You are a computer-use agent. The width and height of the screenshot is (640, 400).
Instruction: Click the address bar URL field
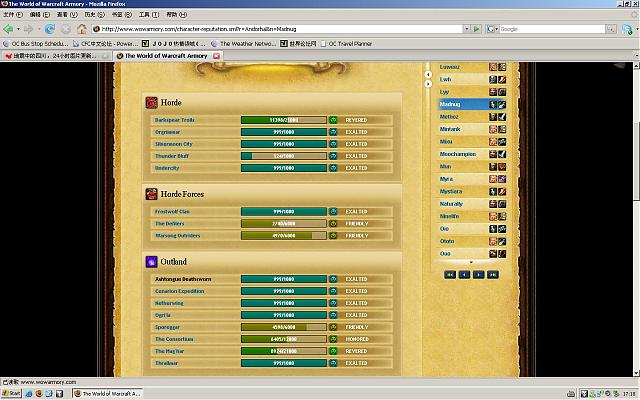278,29
